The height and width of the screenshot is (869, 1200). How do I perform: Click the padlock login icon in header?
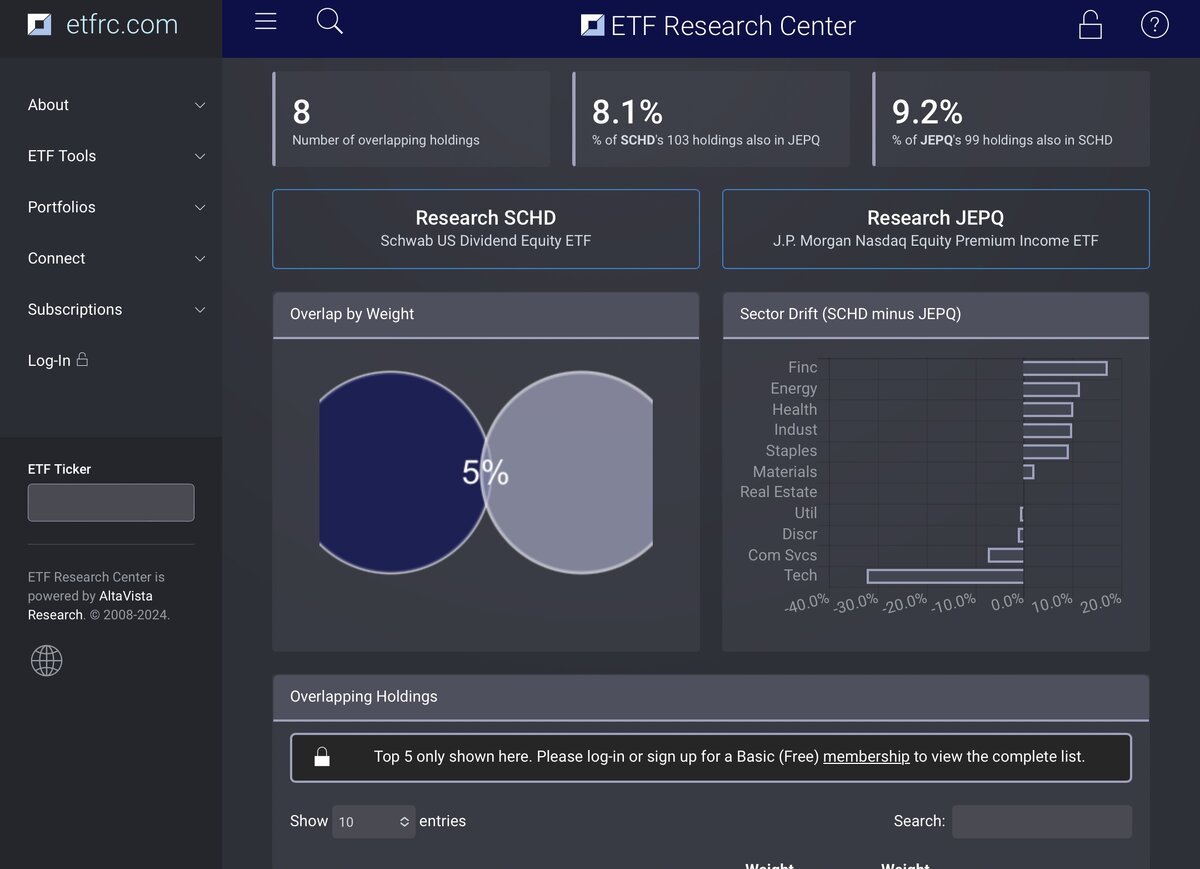coord(1090,25)
